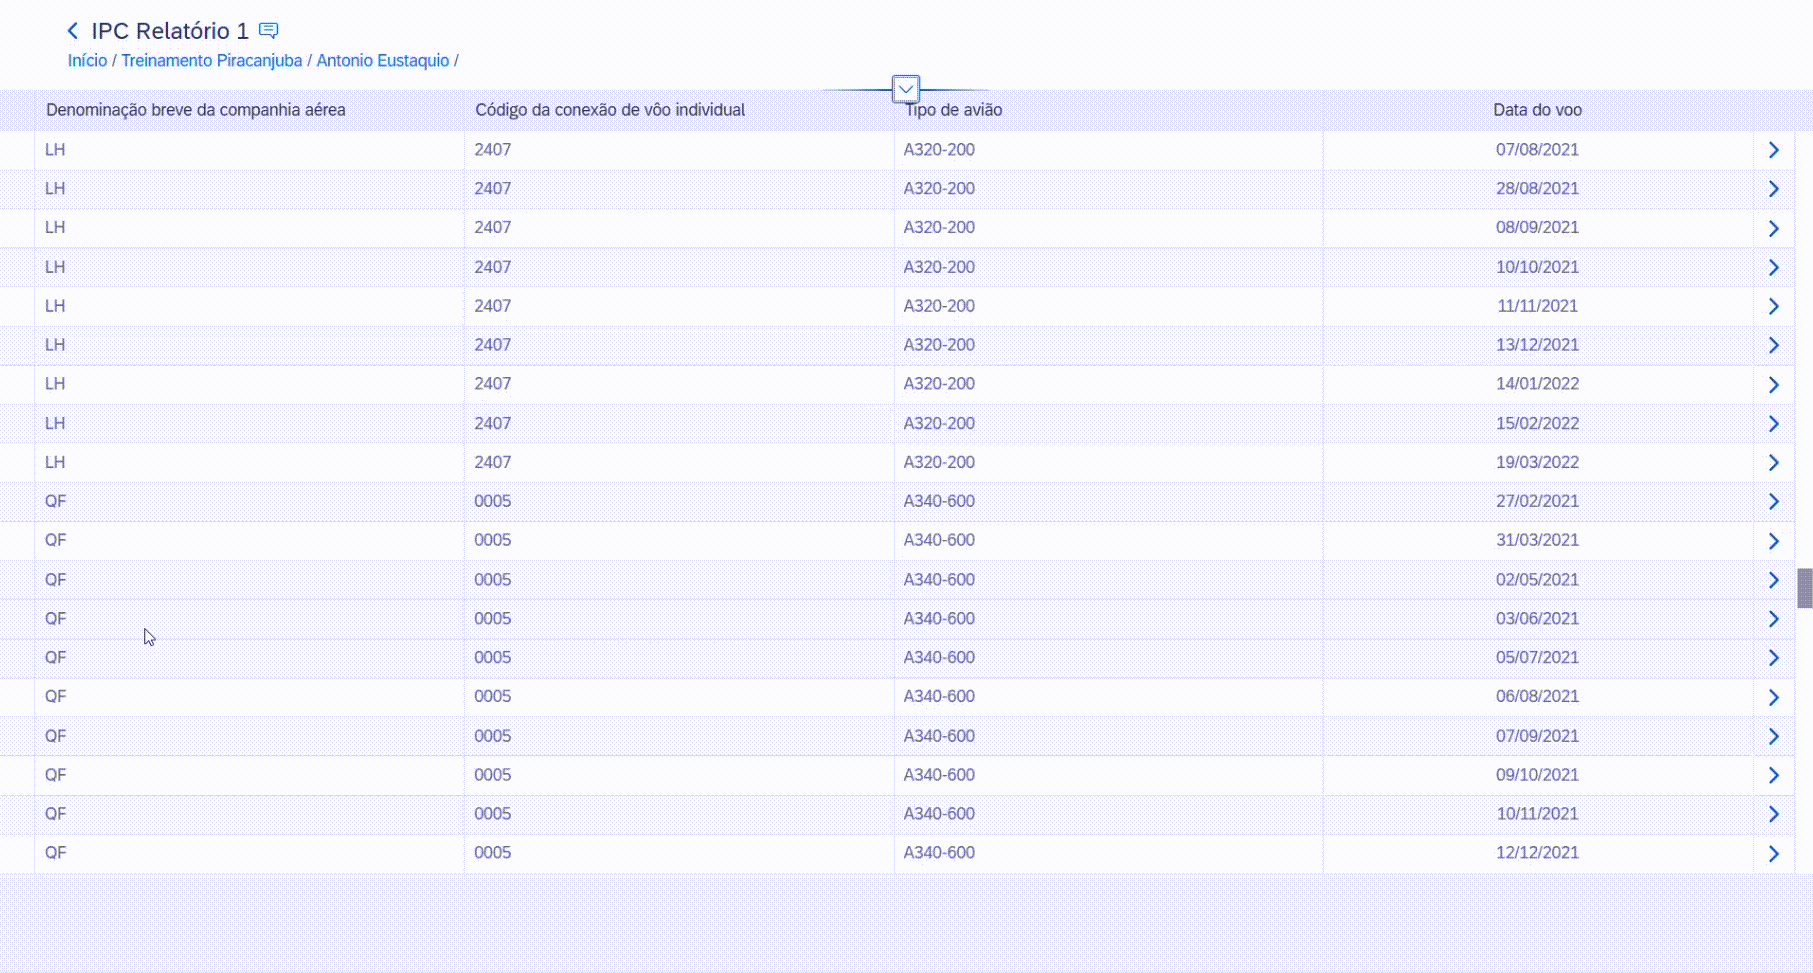This screenshot has width=1813, height=973.
Task: Open the comment icon next to report title
Action: point(268,31)
